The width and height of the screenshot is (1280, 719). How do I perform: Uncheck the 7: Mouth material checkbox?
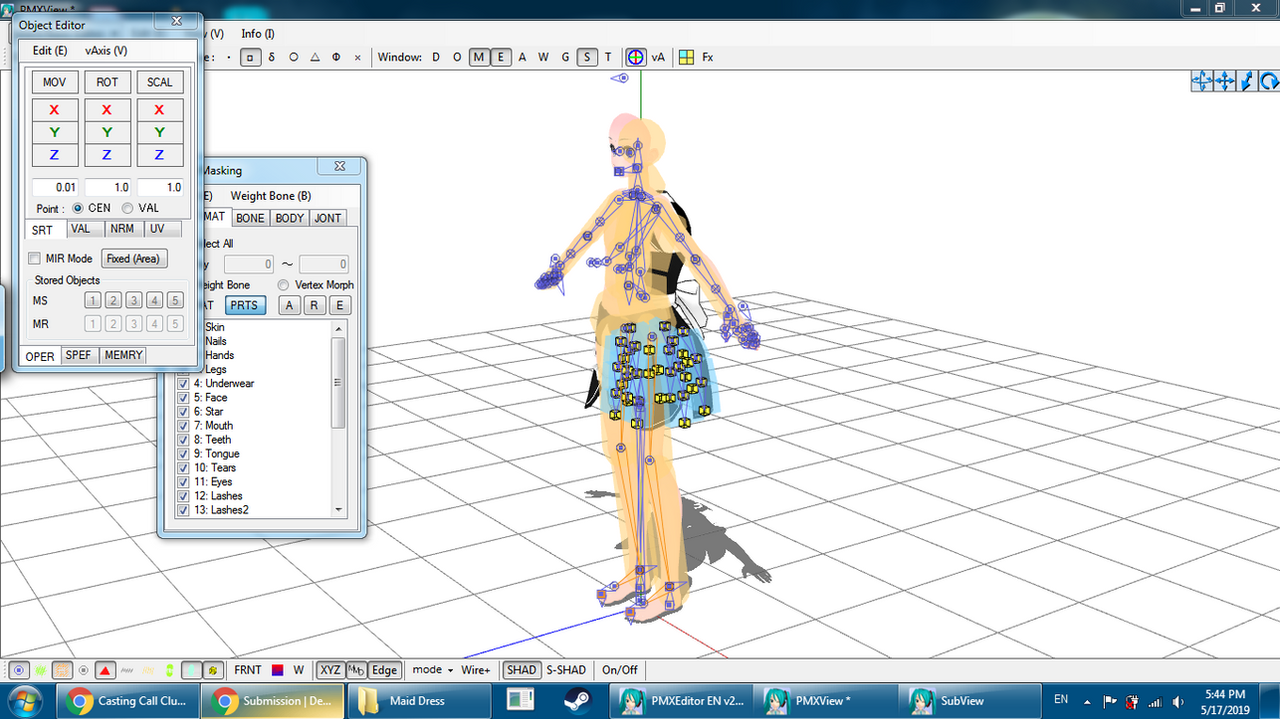click(x=183, y=425)
